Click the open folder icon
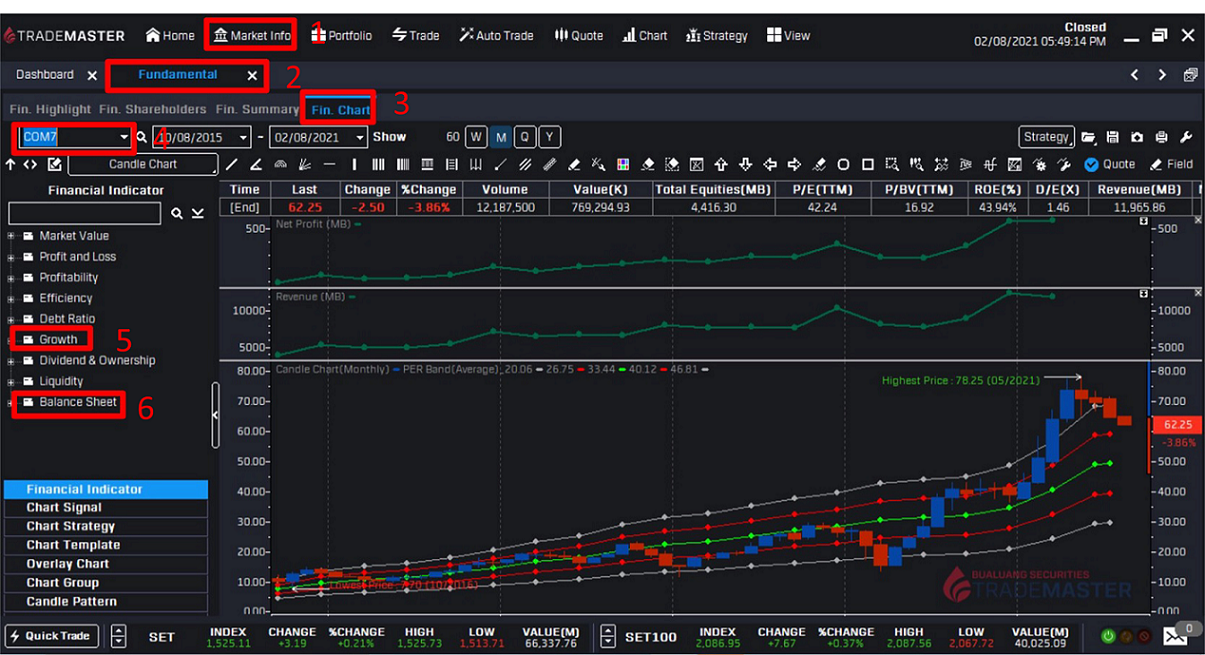The height and width of the screenshot is (655, 1205). 1088,137
